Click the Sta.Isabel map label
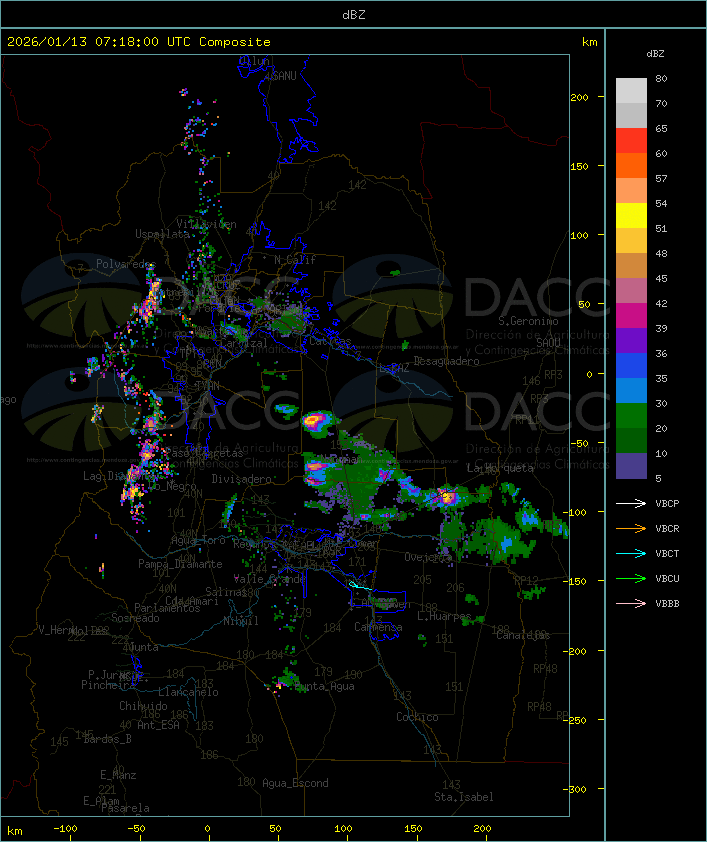 pos(463,797)
